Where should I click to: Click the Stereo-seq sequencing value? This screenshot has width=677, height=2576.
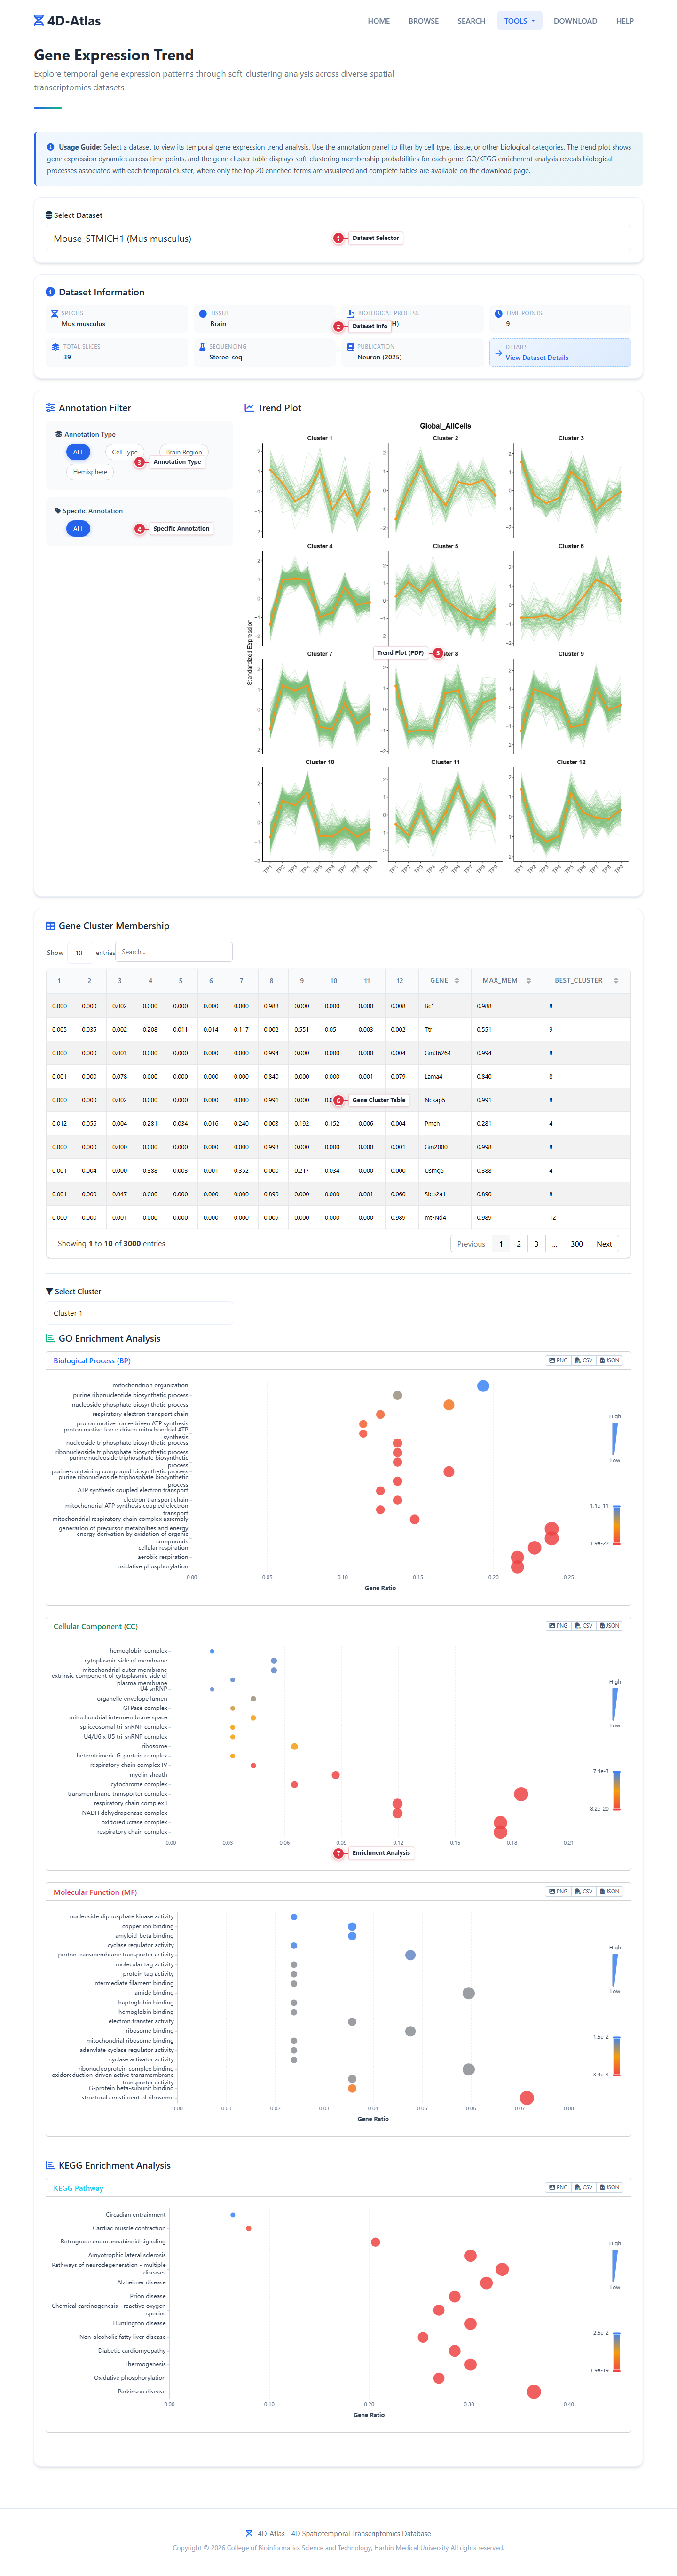point(226,357)
